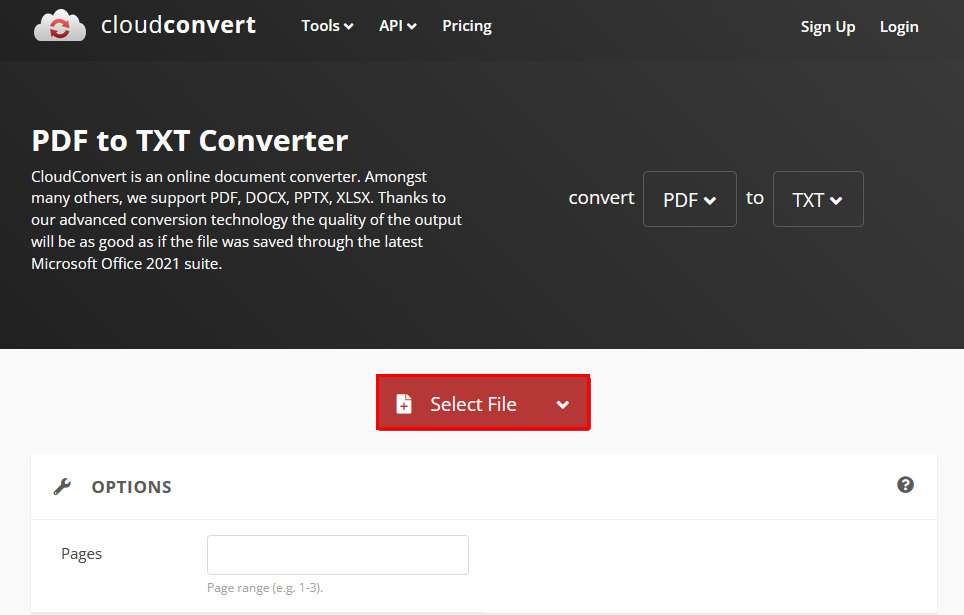The image size is (964, 615).
Task: Click the Select File button
Action: [x=483, y=403]
